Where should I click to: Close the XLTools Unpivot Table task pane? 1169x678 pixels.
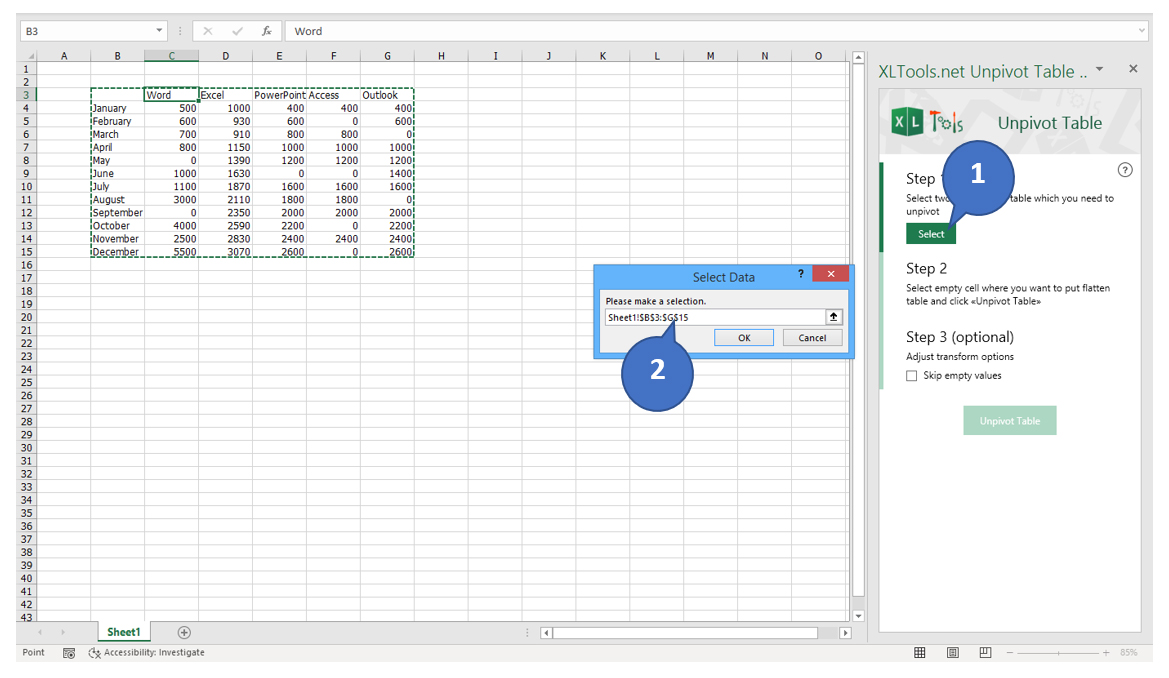tap(1133, 69)
